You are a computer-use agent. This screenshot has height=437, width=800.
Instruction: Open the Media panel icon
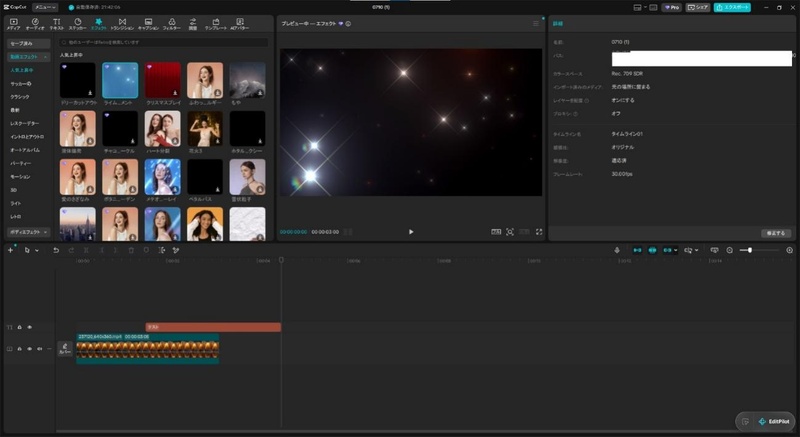point(13,23)
